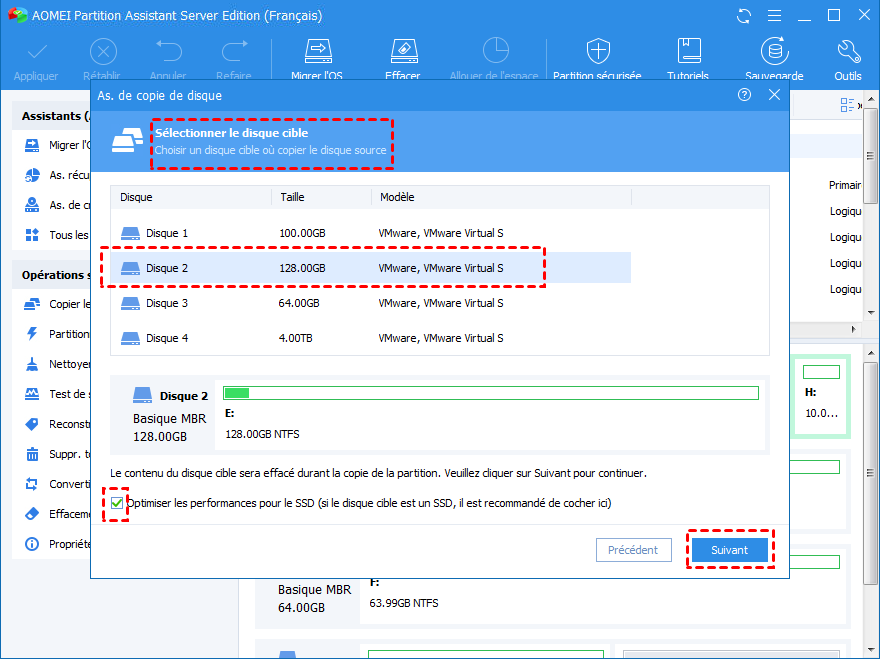The width and height of the screenshot is (880, 659).
Task: Close the As. de copie de disque dialog
Action: [x=774, y=95]
